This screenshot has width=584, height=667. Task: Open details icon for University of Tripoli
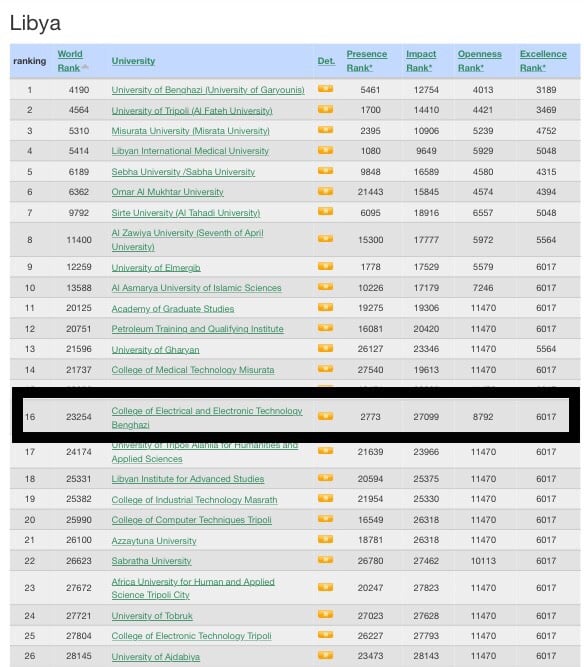[x=325, y=109]
